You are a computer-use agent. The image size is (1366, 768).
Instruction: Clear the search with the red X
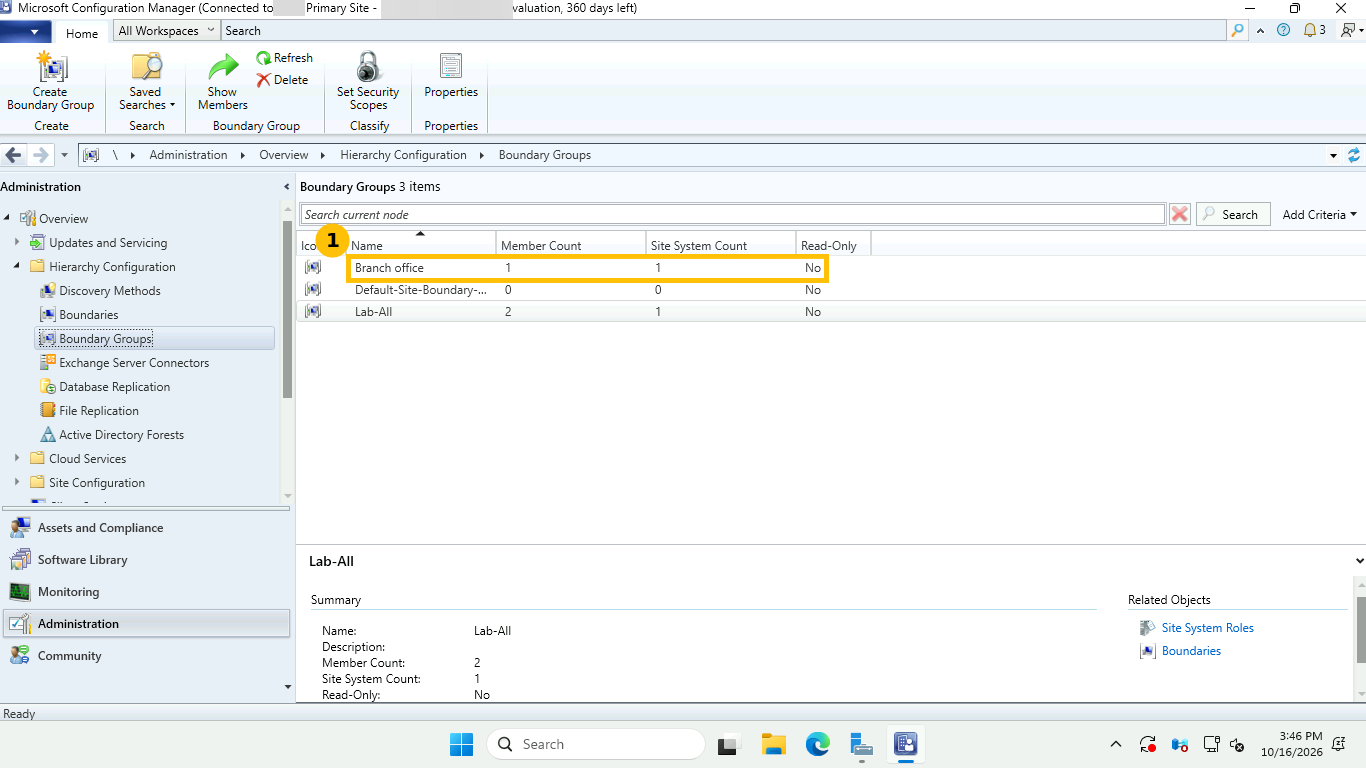(1180, 214)
